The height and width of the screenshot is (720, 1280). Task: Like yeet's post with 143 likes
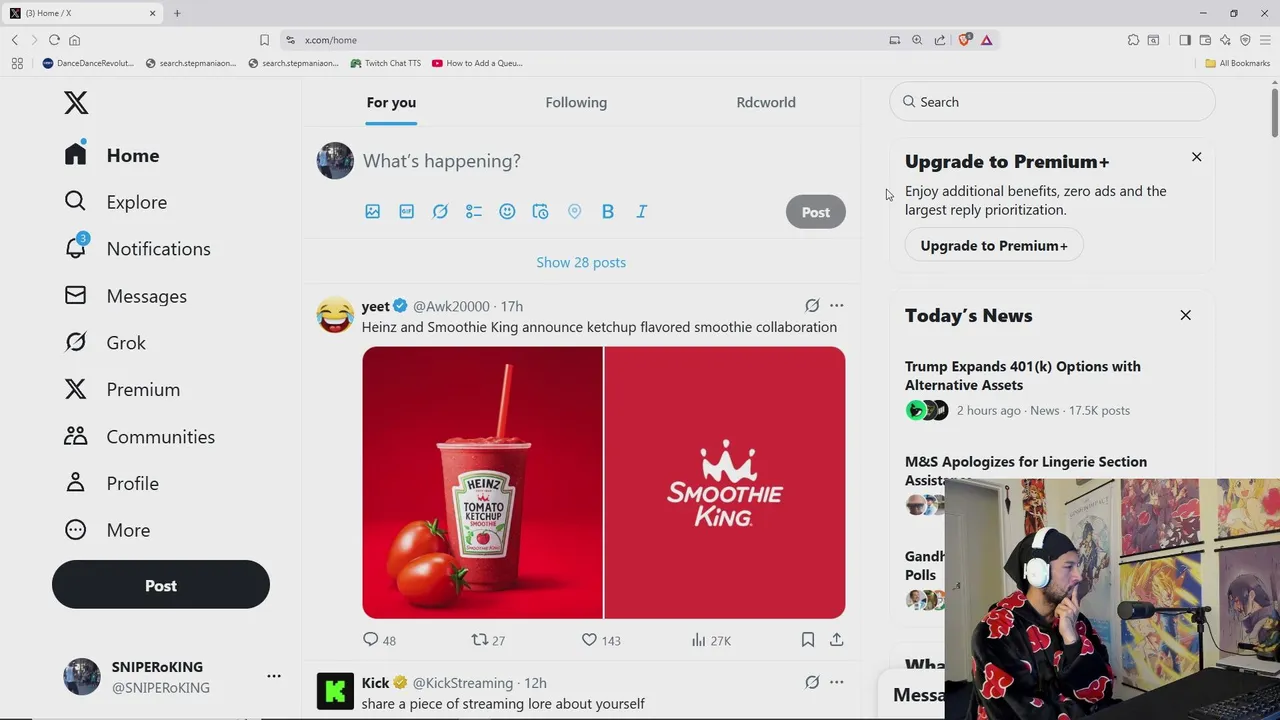(x=601, y=640)
